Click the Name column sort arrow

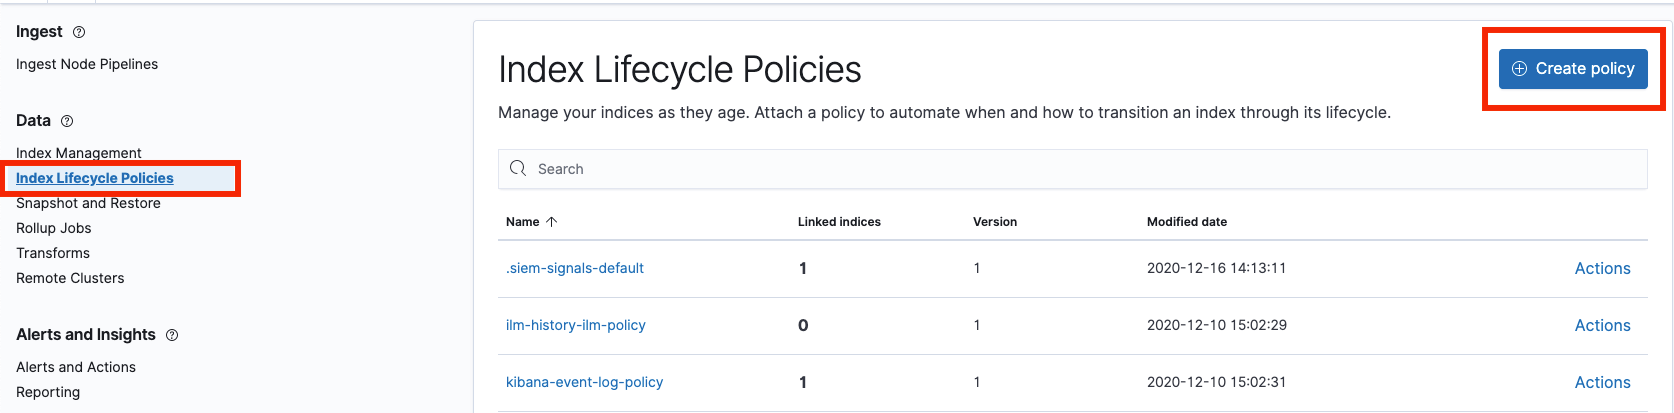coord(551,222)
